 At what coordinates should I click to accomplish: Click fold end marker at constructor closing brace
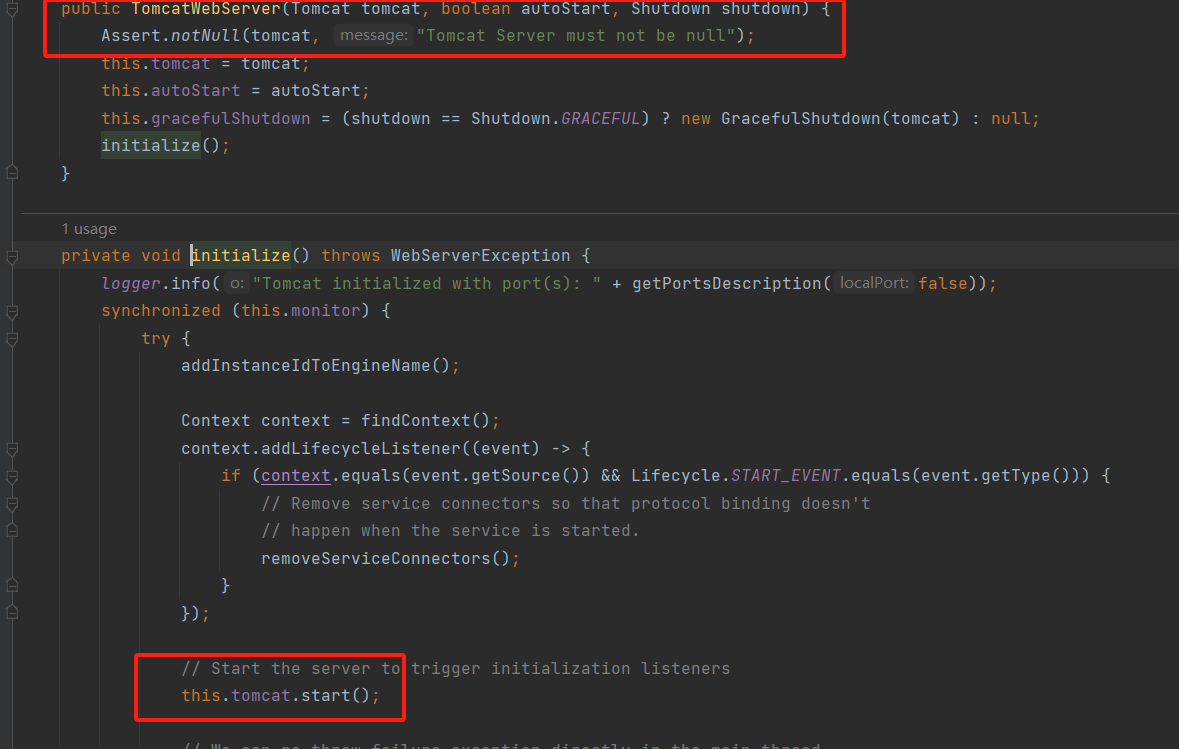(x=12, y=172)
